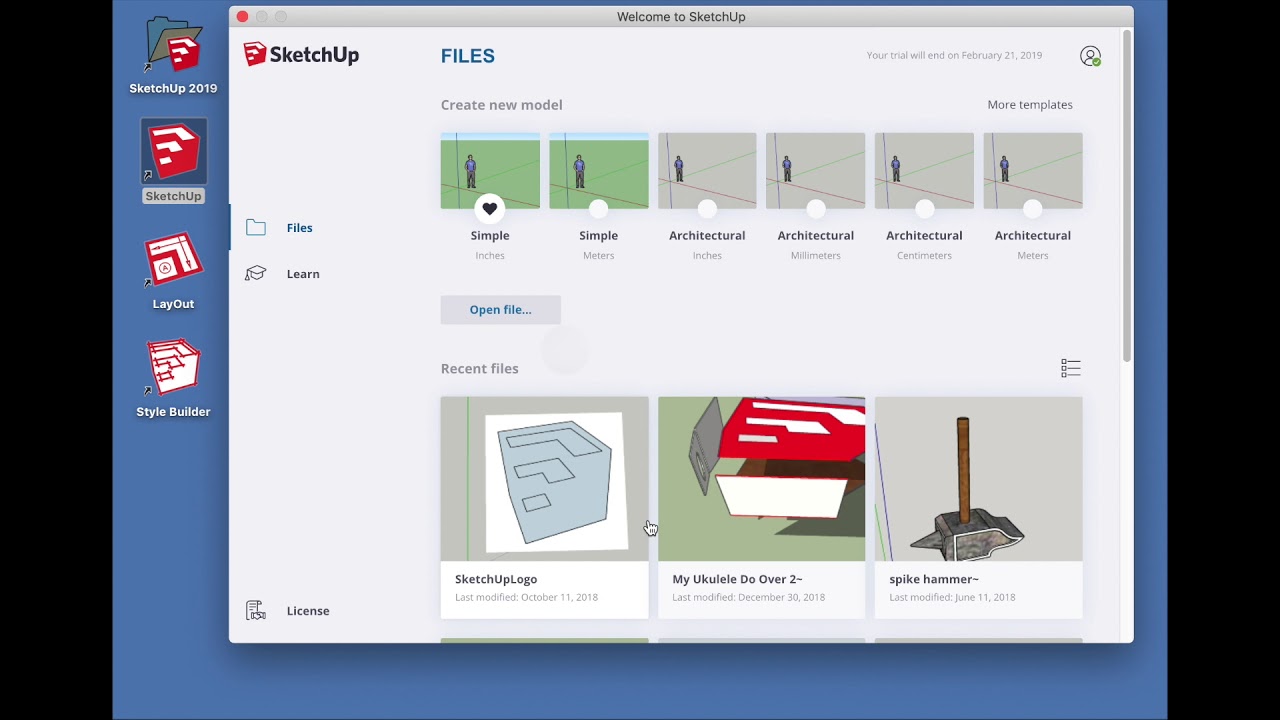Screen dimensions: 1280x720
Task: Create model from Simple Inches thumbnail
Action: coord(490,170)
